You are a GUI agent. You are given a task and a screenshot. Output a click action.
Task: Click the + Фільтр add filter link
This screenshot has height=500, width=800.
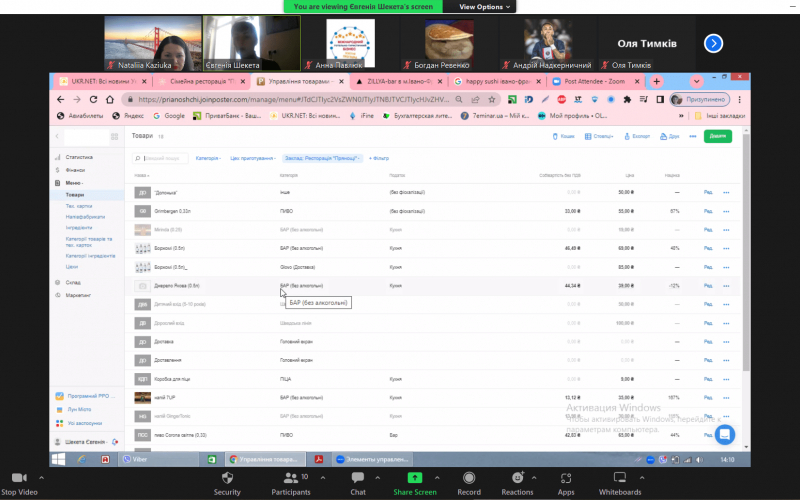pyautogui.click(x=379, y=158)
